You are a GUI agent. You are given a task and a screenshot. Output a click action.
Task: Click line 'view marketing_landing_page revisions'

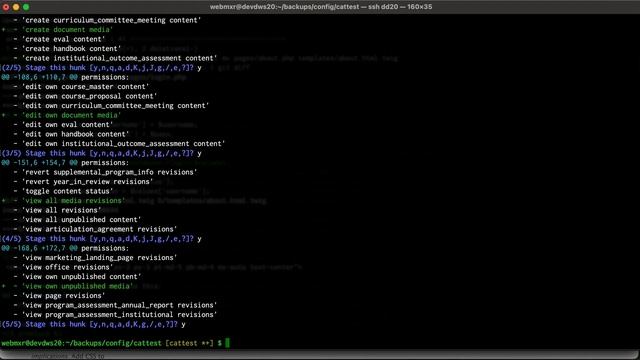pyautogui.click(x=95, y=258)
